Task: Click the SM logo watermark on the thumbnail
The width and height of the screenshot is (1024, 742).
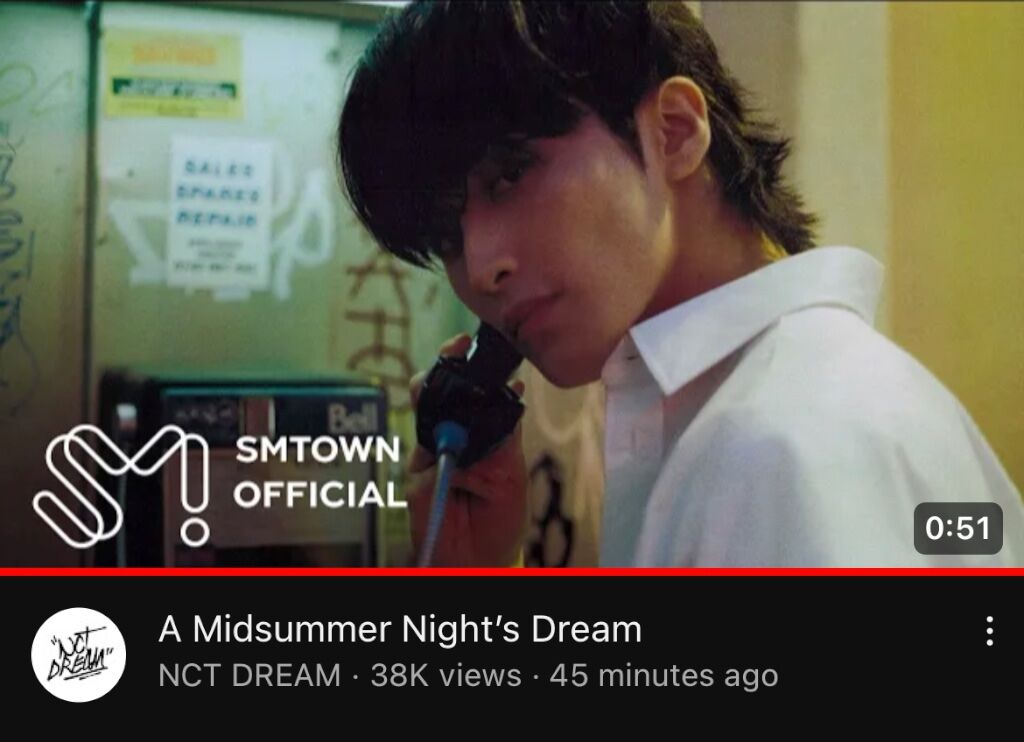Action: coord(121,484)
